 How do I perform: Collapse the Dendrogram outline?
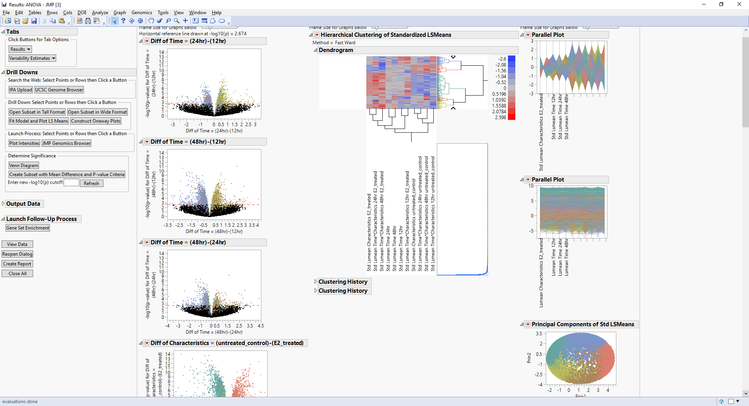point(315,50)
